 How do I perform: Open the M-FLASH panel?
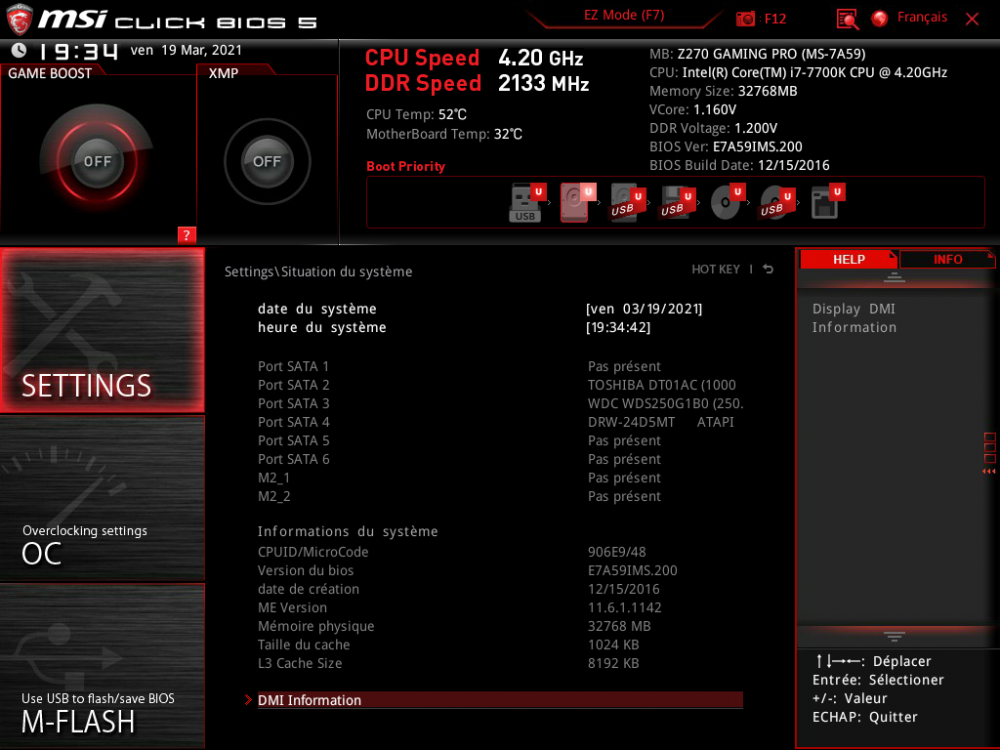point(102,665)
